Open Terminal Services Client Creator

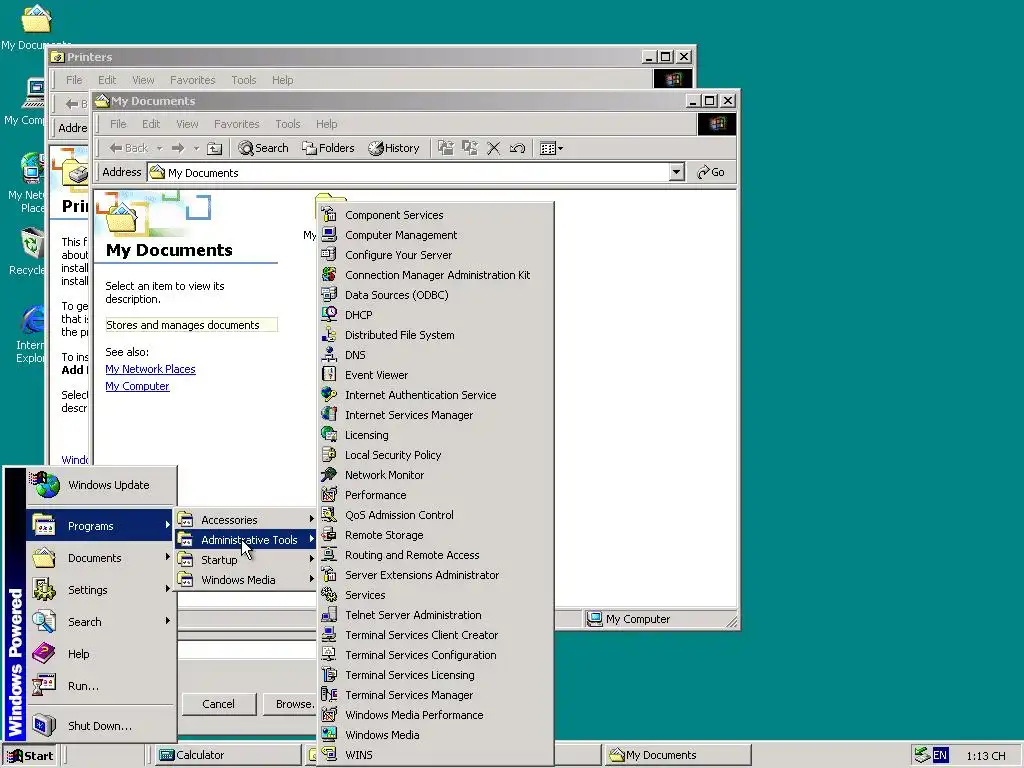[436, 635]
